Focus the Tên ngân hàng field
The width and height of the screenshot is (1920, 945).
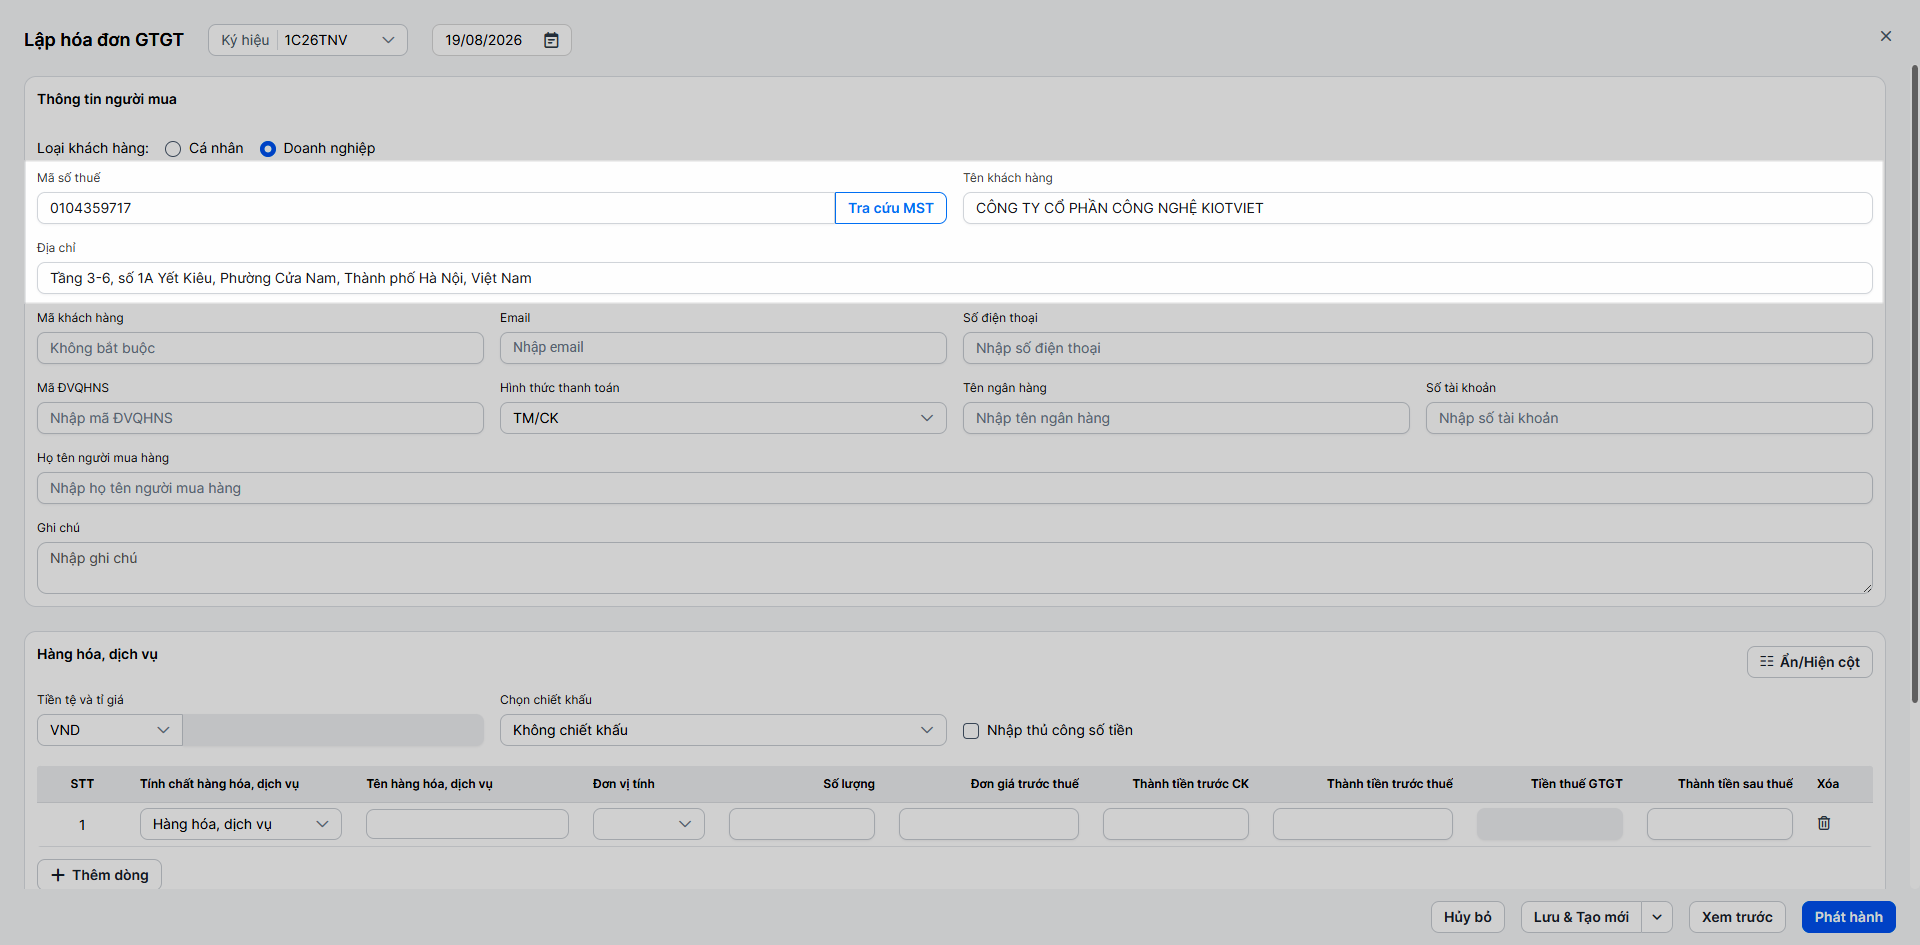[1186, 418]
